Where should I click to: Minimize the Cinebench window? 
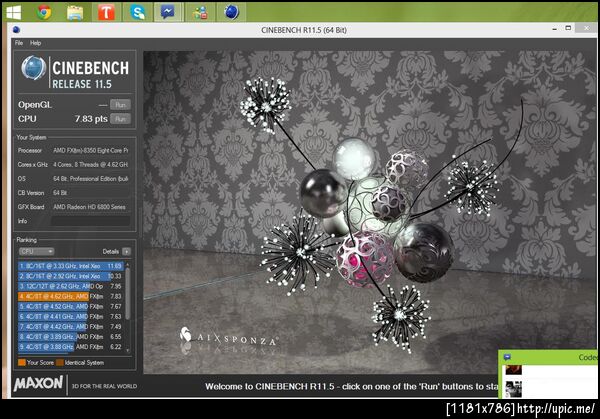[554, 29]
